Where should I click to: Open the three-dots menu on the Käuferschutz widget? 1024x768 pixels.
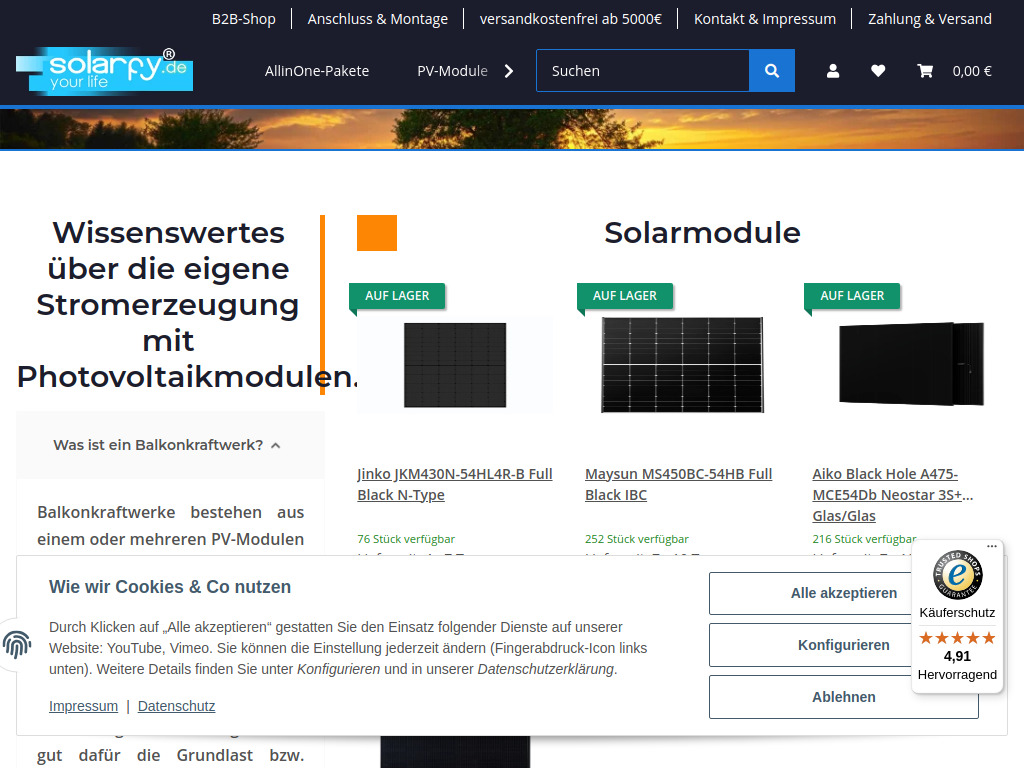pos(991,546)
